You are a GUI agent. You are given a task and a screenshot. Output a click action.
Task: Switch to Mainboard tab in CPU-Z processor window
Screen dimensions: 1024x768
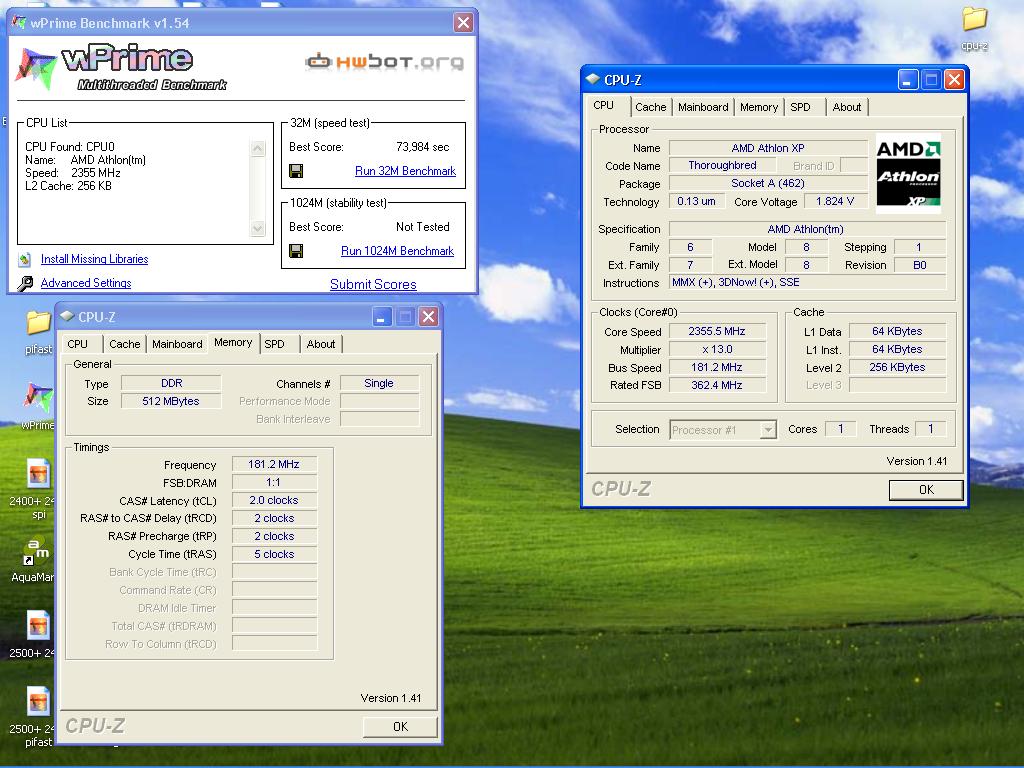703,107
